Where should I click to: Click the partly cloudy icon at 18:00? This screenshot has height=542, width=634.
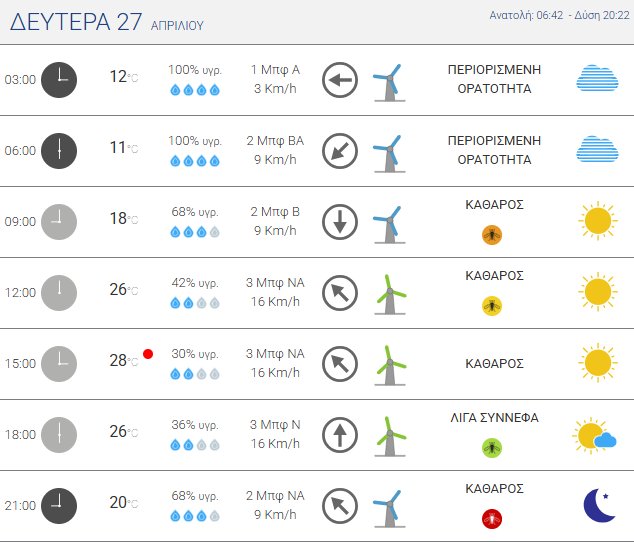click(x=594, y=436)
